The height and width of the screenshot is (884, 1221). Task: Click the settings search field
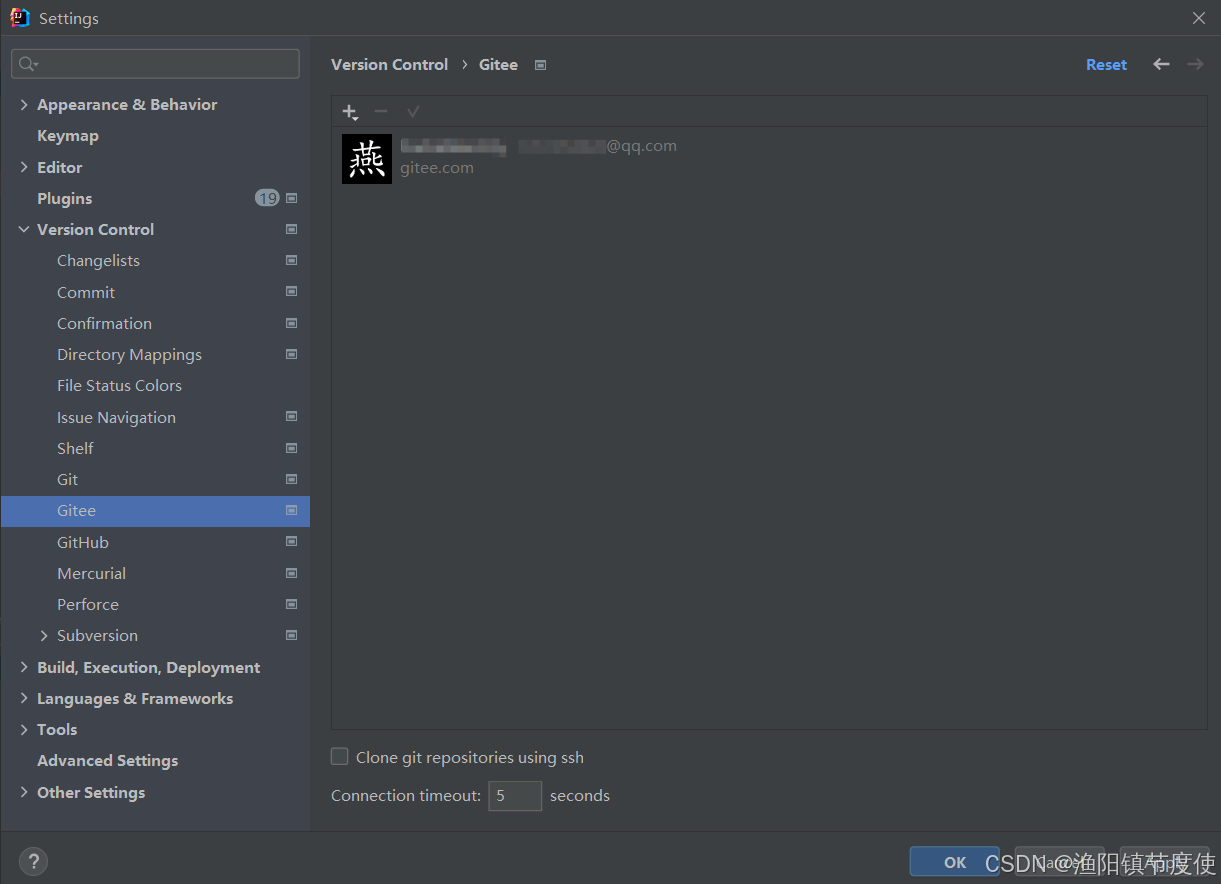click(155, 64)
